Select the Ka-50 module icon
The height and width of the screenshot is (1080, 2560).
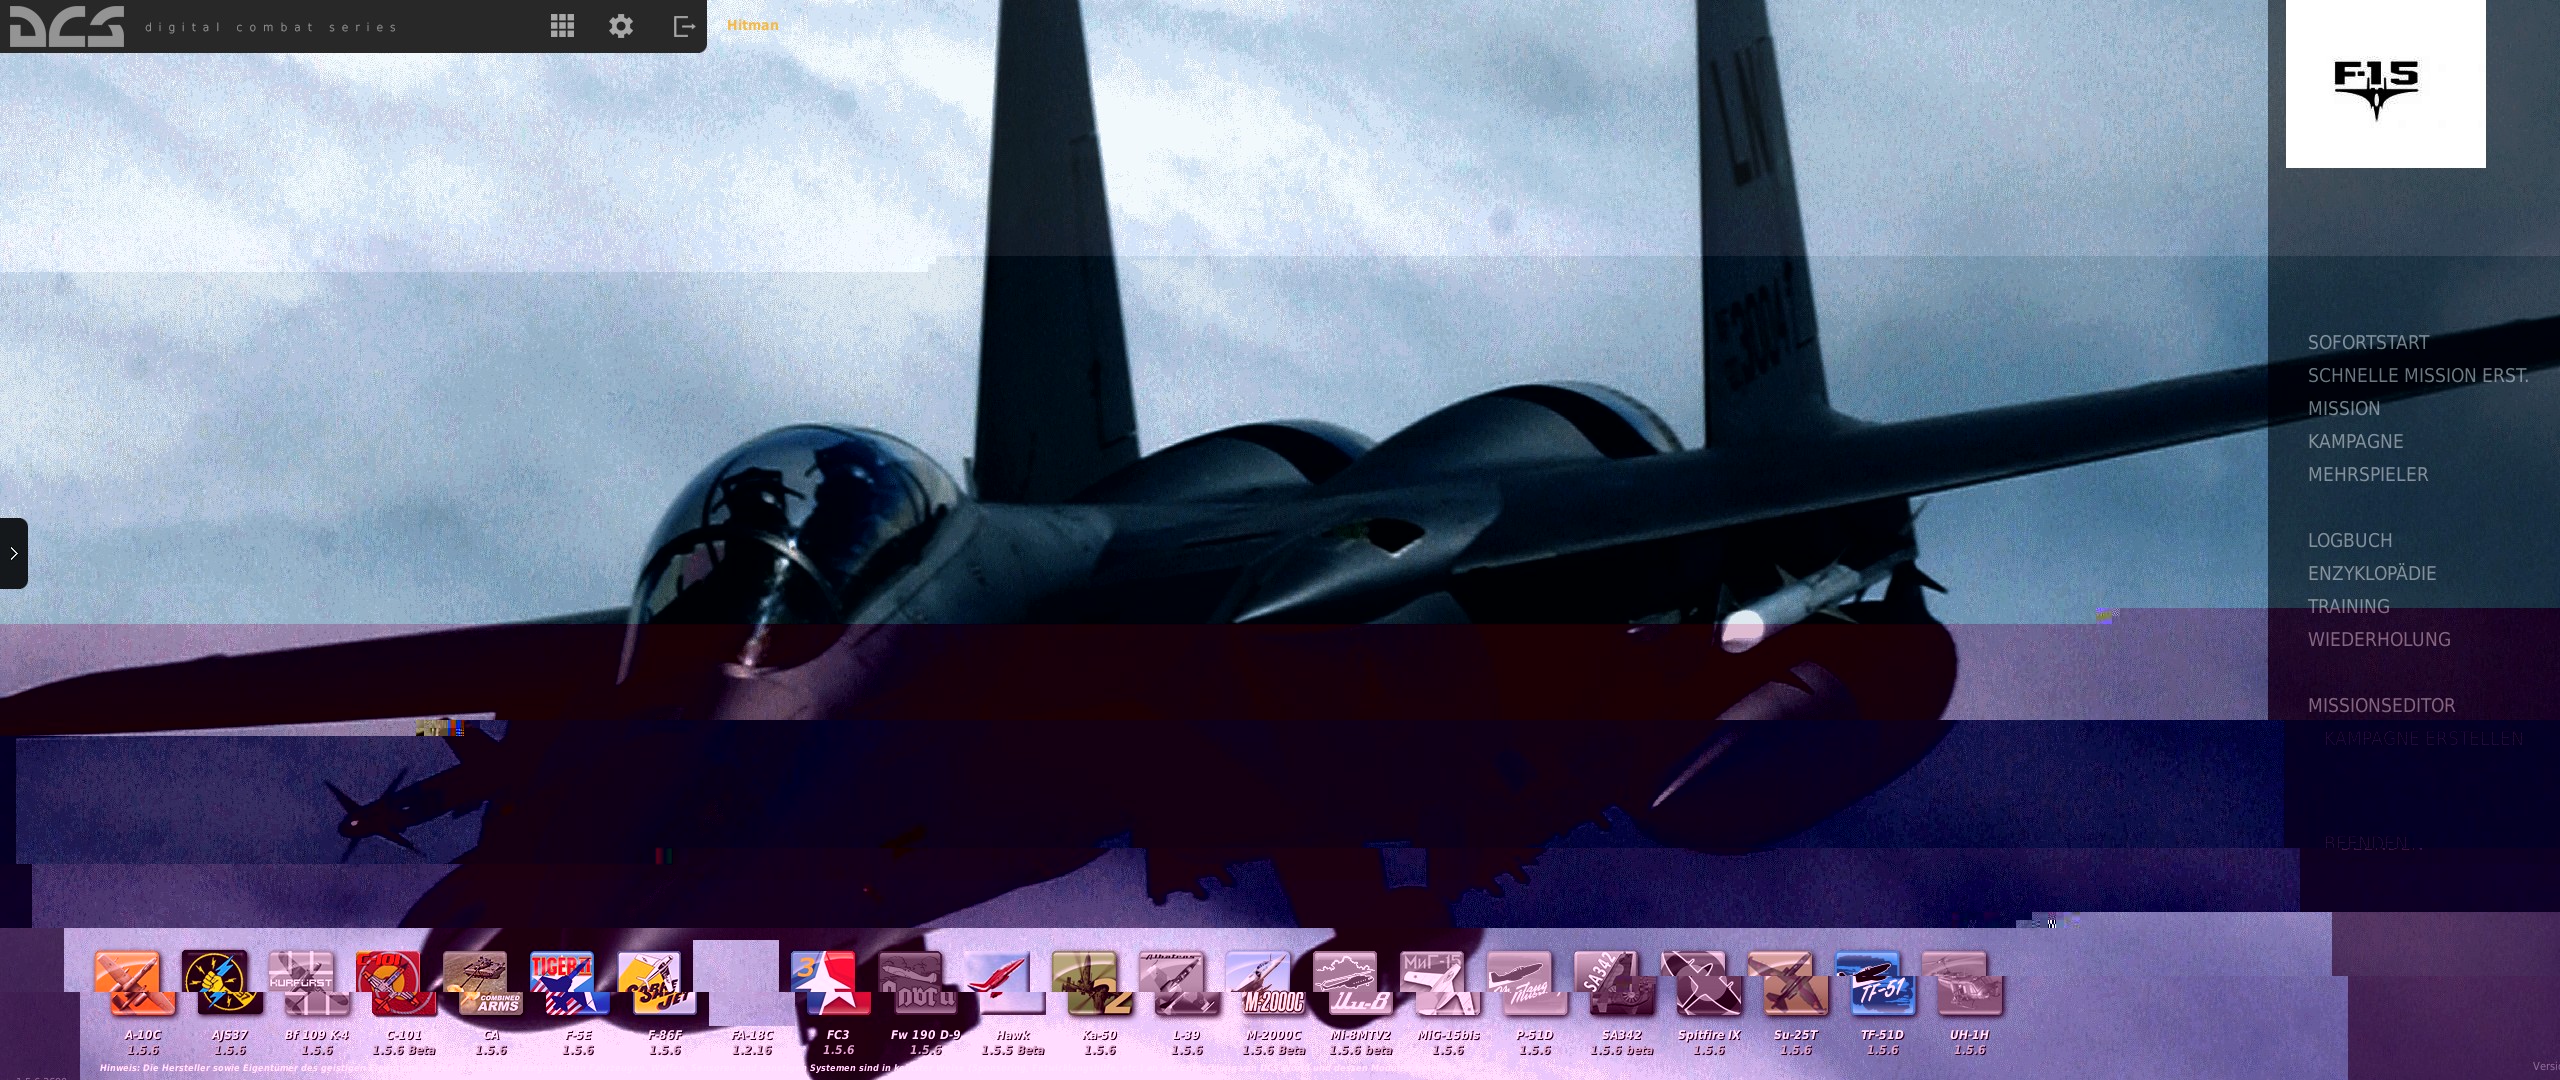pos(1091,982)
